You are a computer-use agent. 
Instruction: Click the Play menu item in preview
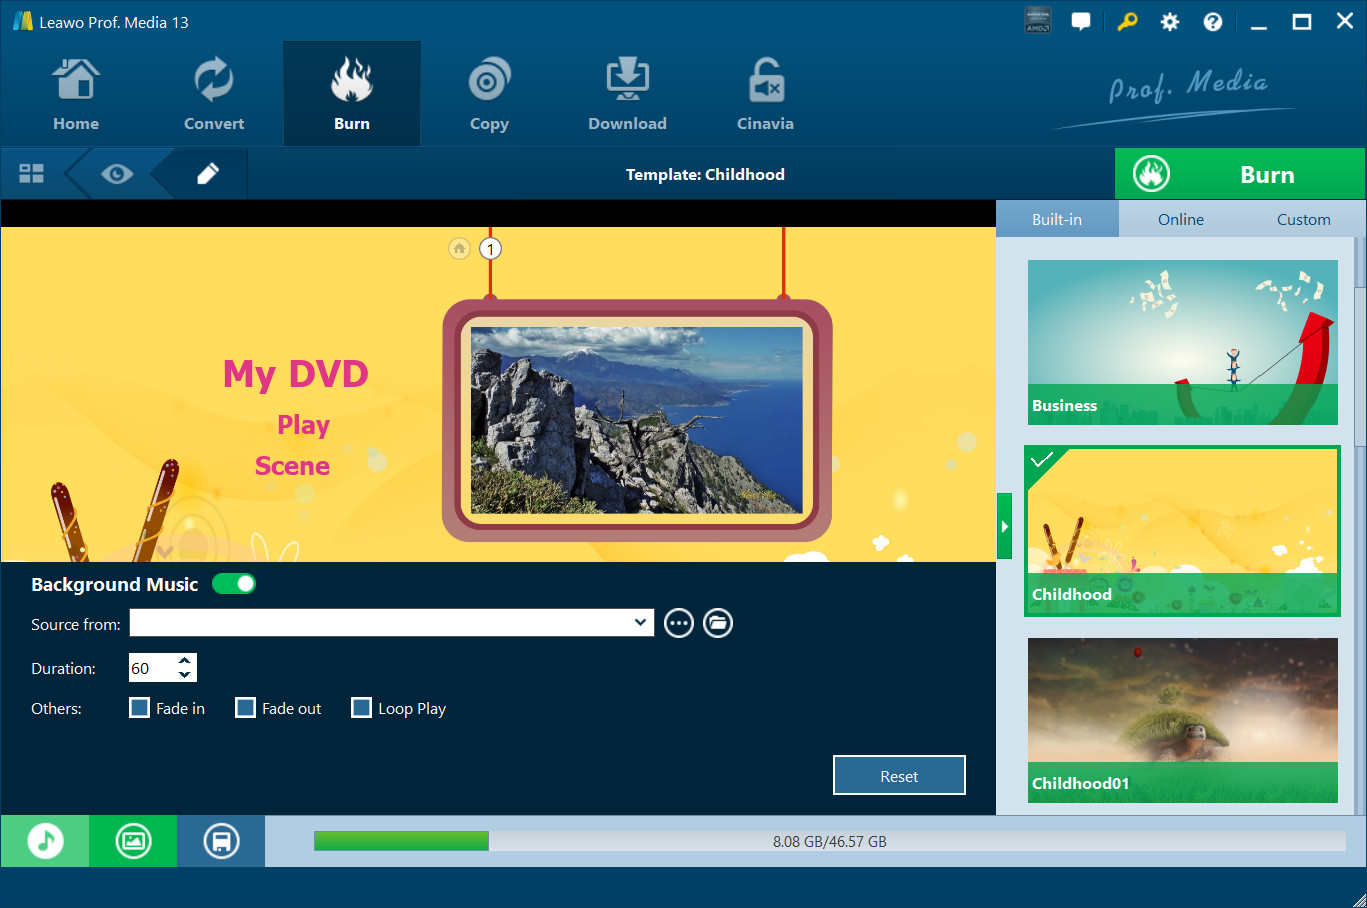tap(304, 425)
